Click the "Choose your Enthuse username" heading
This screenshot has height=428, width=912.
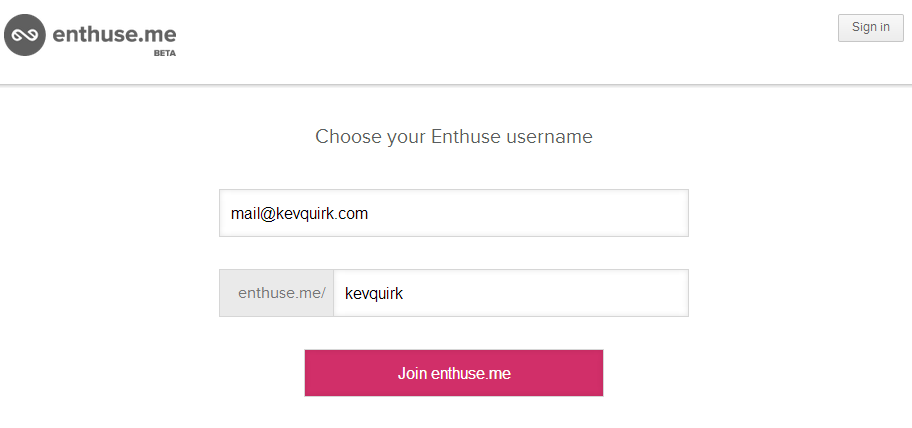pyautogui.click(x=454, y=137)
